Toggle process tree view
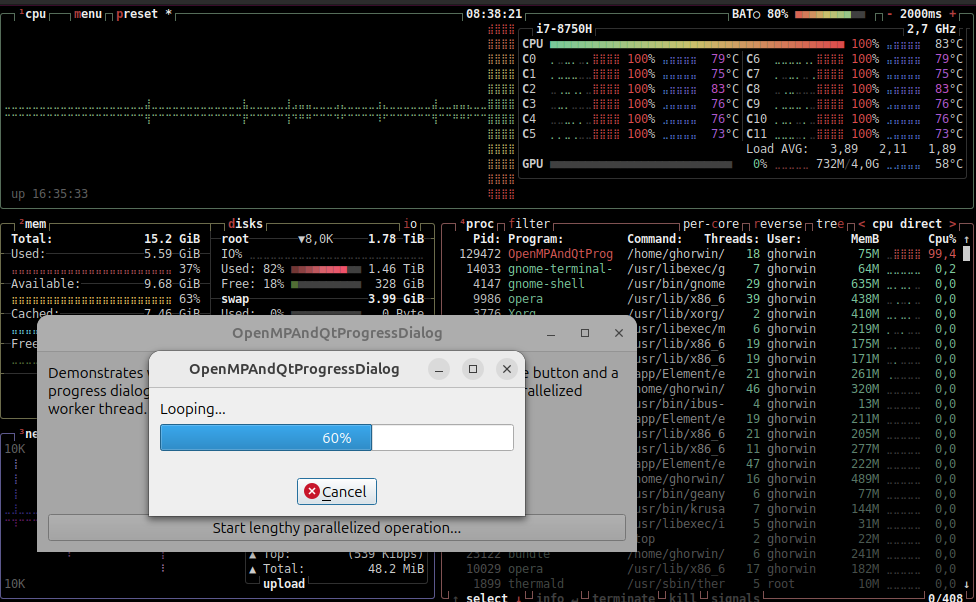 828,224
